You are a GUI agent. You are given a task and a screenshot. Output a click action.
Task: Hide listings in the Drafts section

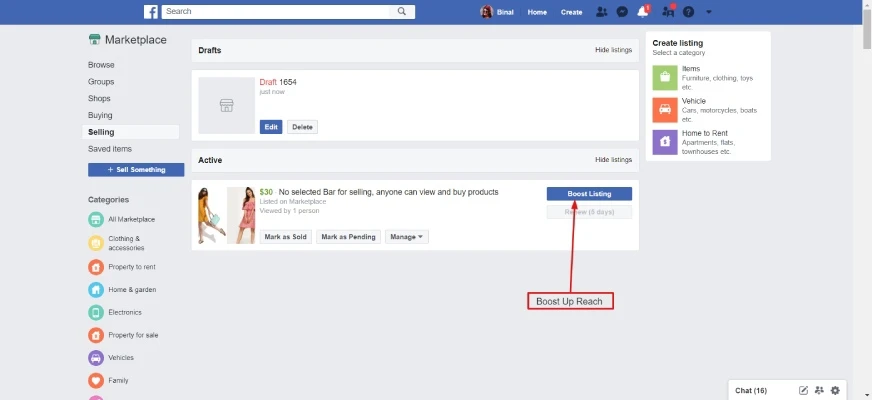[613, 50]
